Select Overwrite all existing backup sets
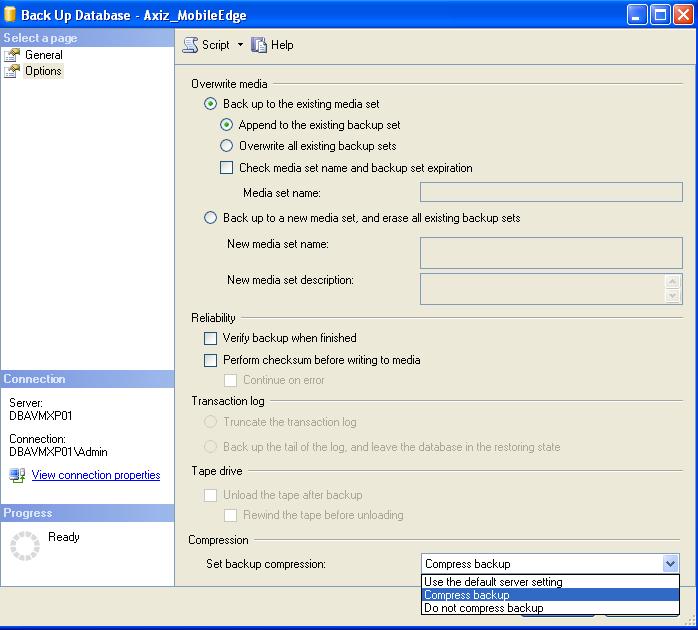This screenshot has height=630, width=698. [227, 146]
